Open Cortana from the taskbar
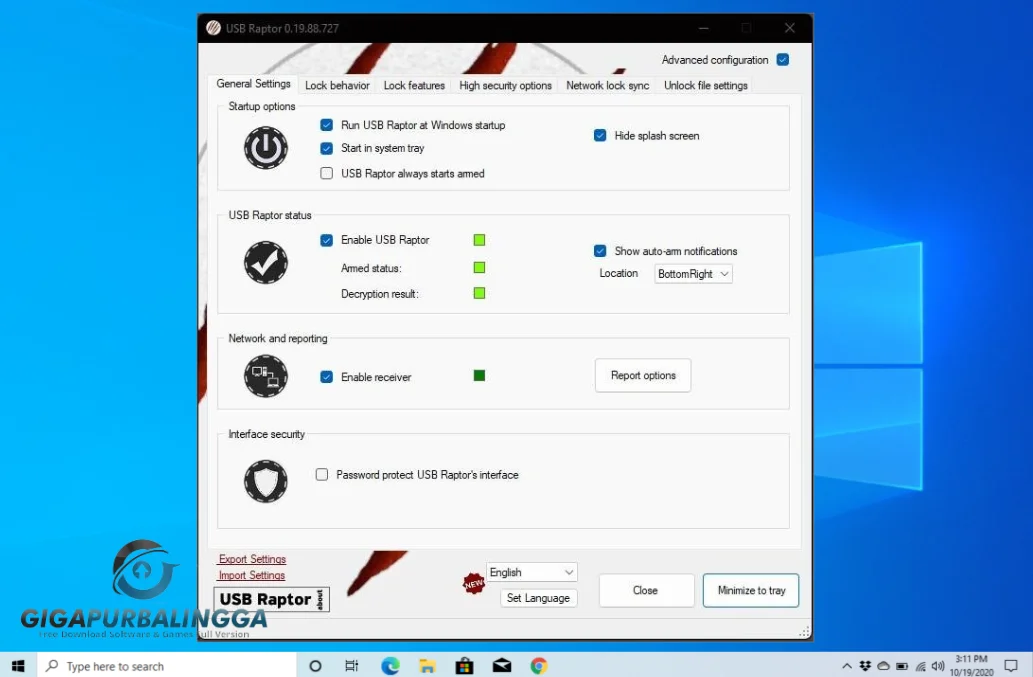This screenshot has height=677, width=1033. (x=315, y=666)
